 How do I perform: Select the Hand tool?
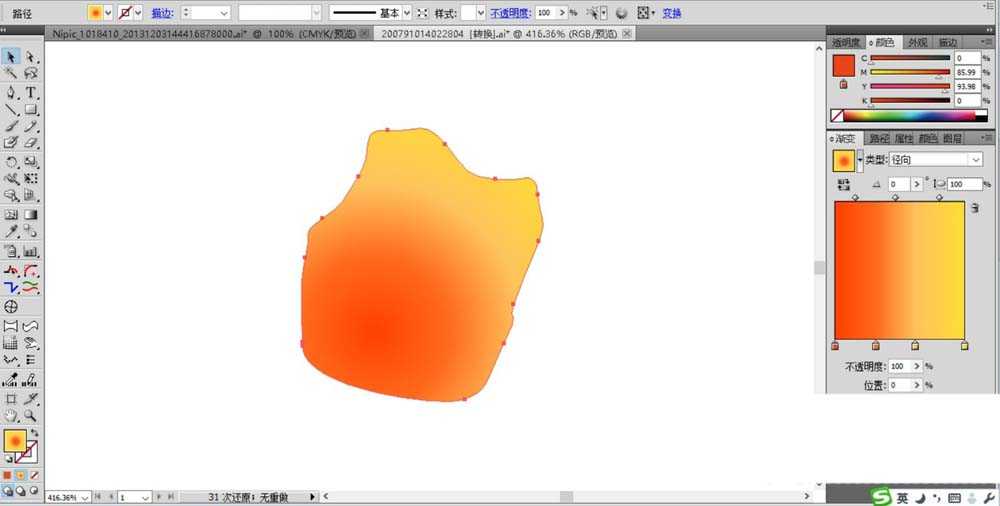tap(11, 416)
